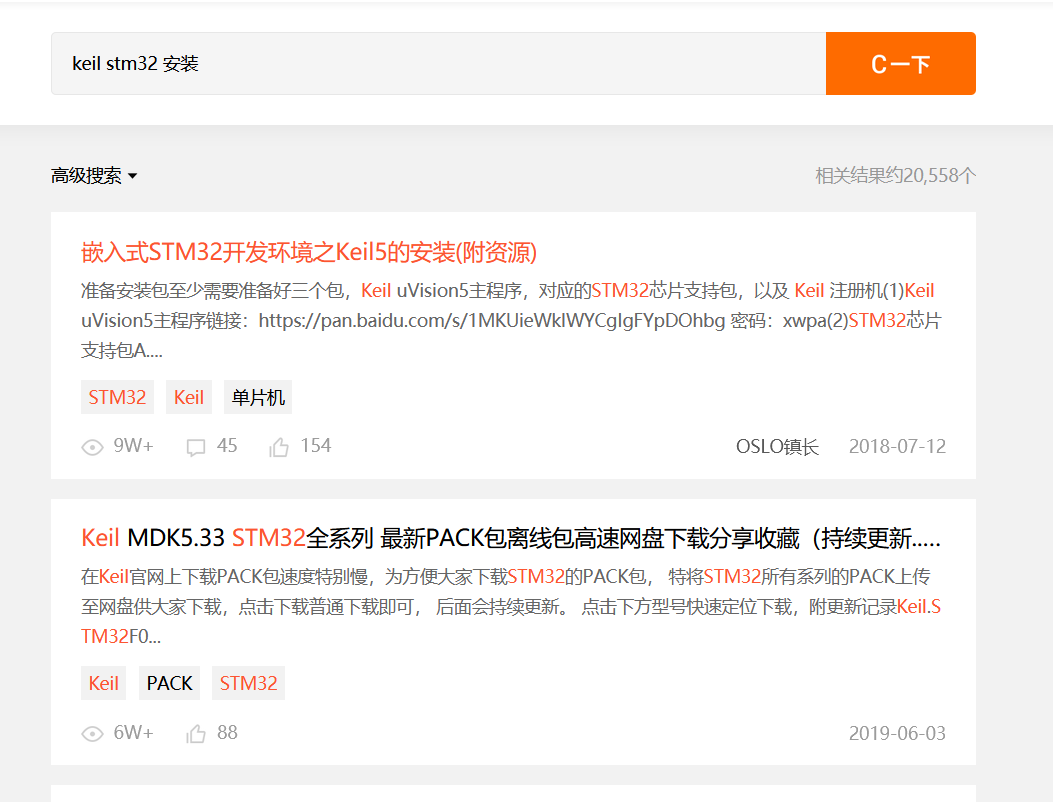Click the orange C一下 search button

click(901, 64)
